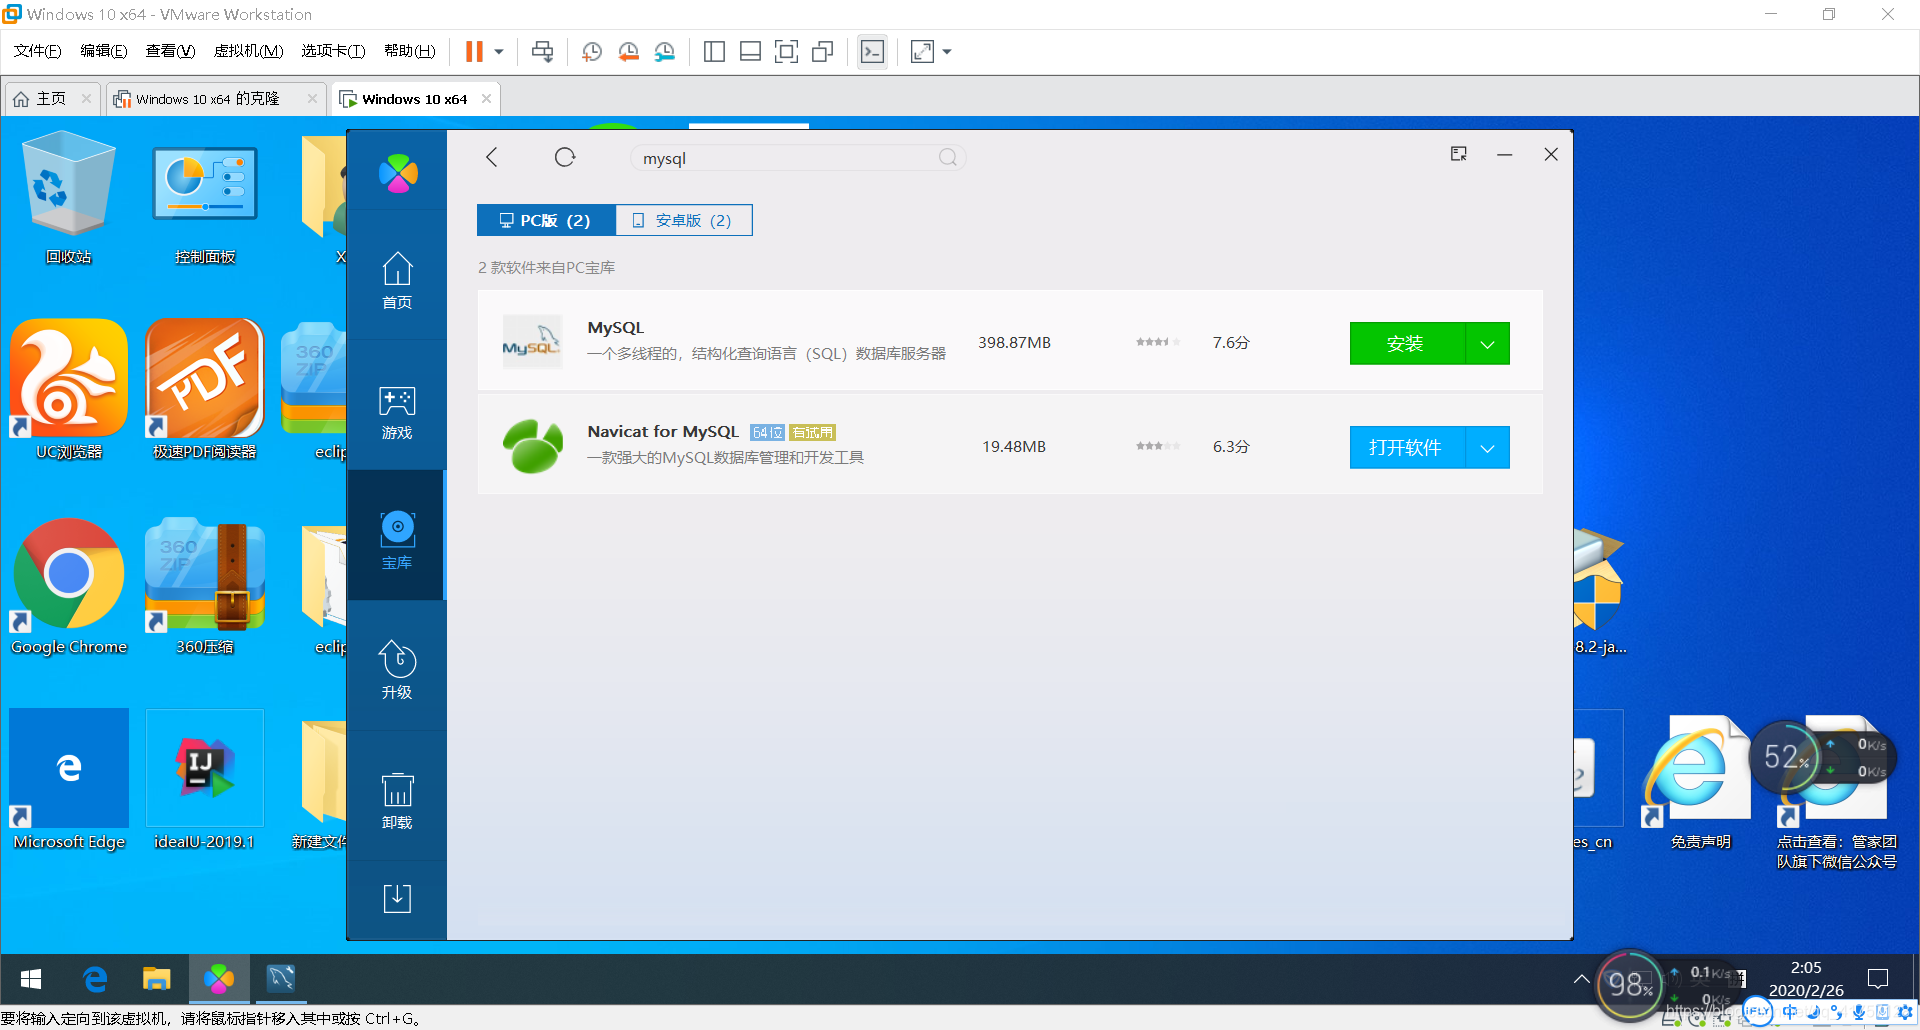Open VMware 查看(V) menu
1920x1030 pixels.
[x=170, y=51]
